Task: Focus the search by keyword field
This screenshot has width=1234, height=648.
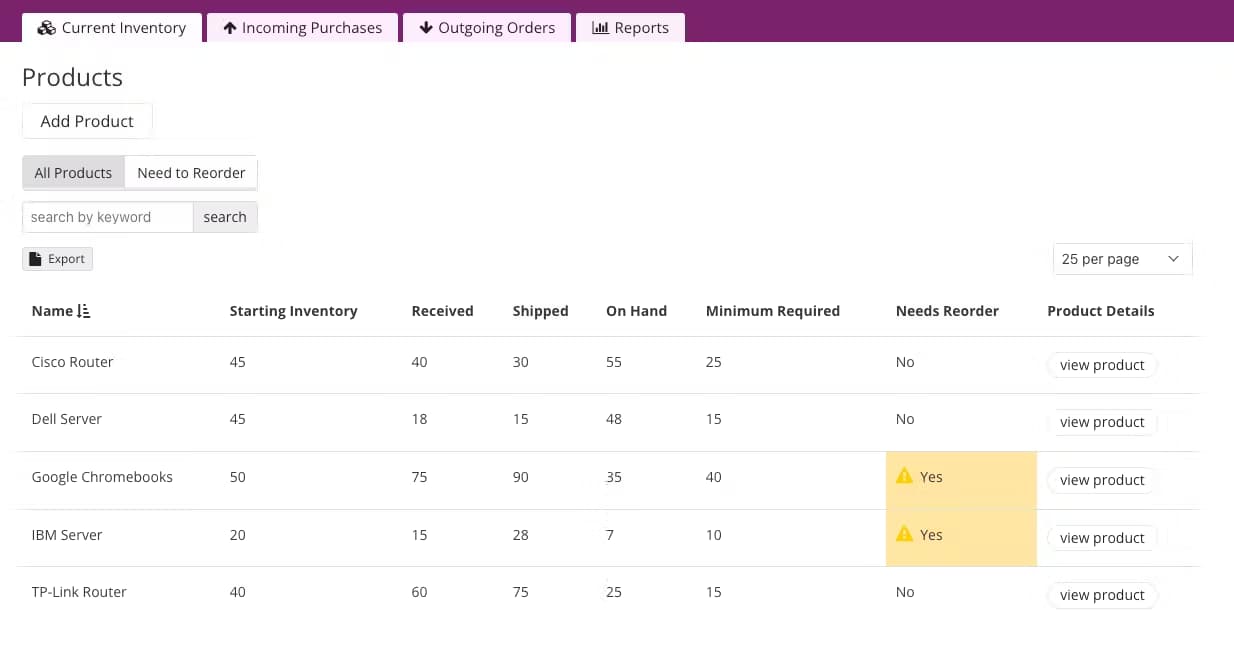Action: (107, 217)
